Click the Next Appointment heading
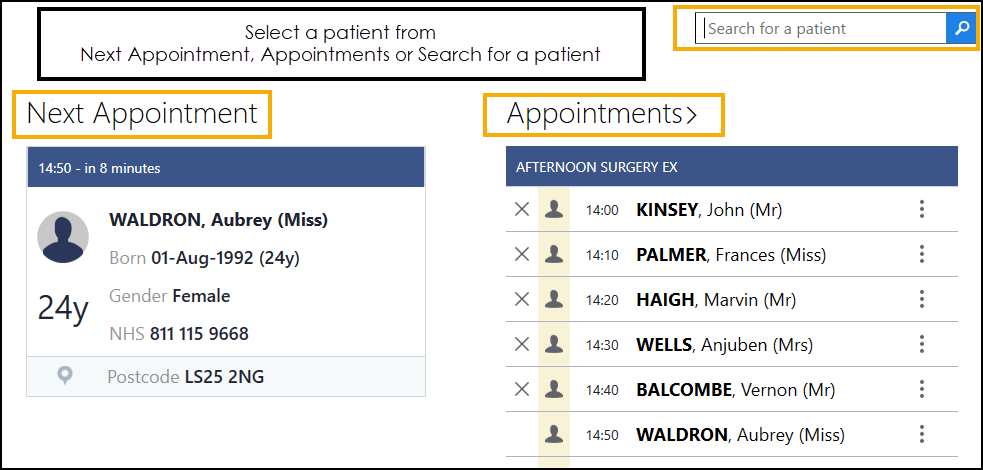 142,114
